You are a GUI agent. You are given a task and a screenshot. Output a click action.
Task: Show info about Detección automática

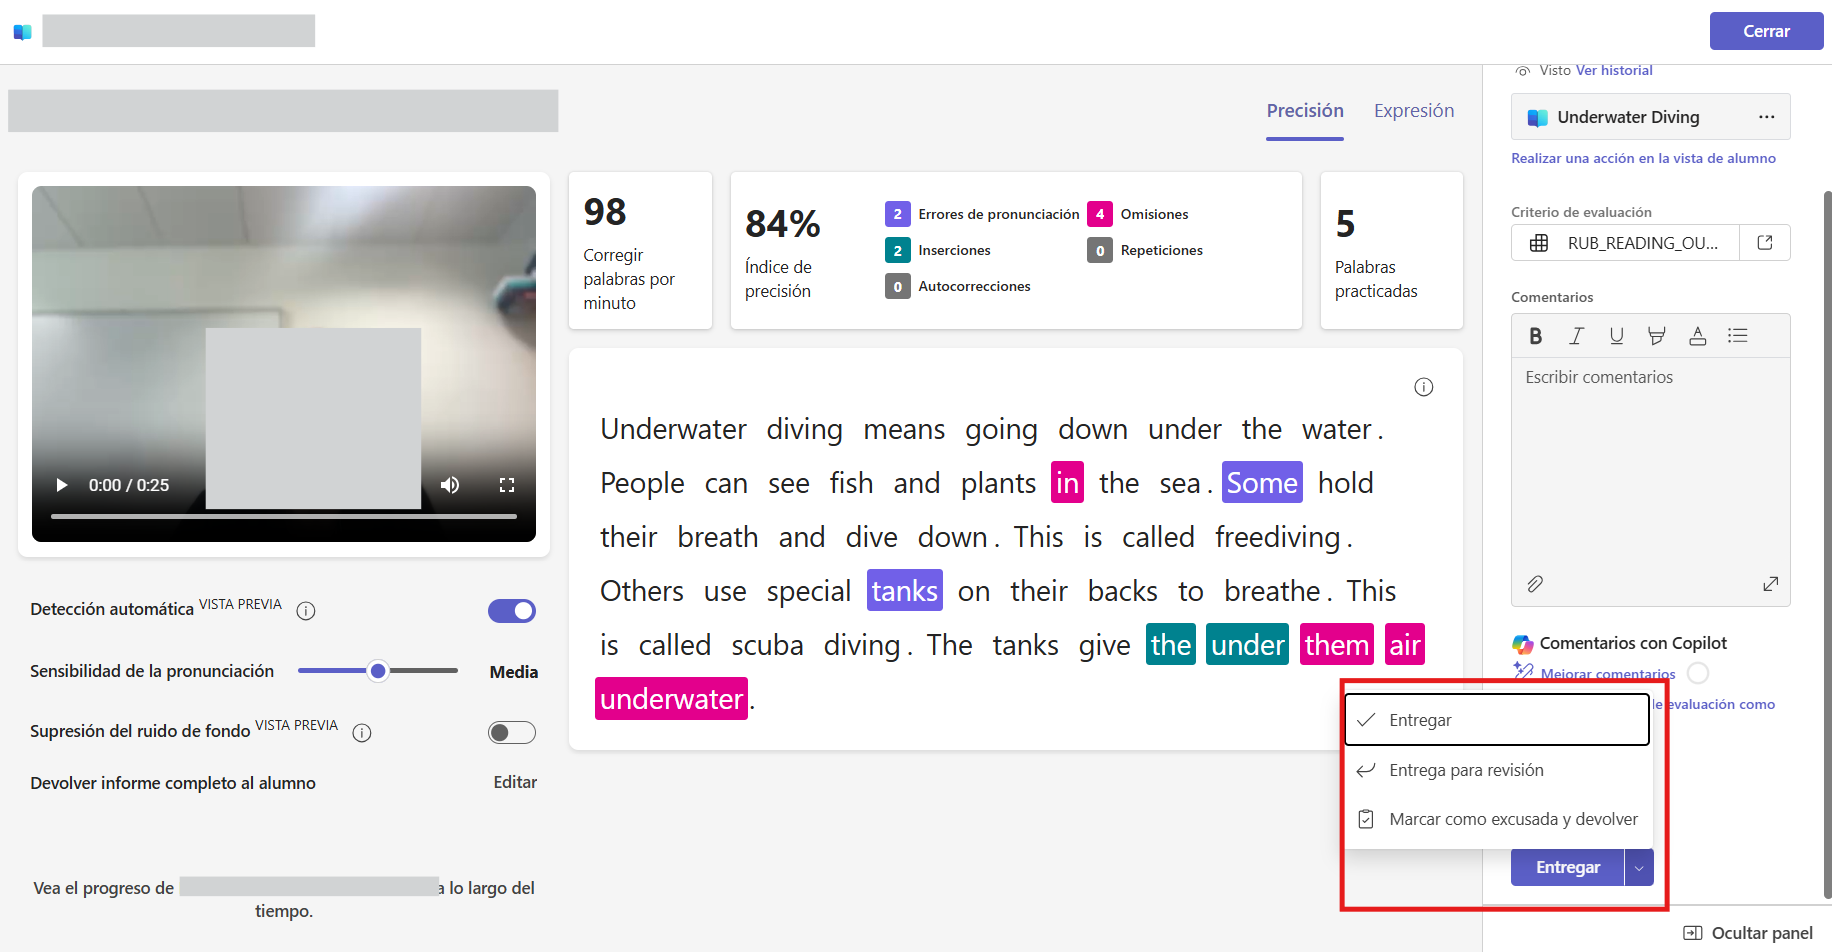pos(306,611)
